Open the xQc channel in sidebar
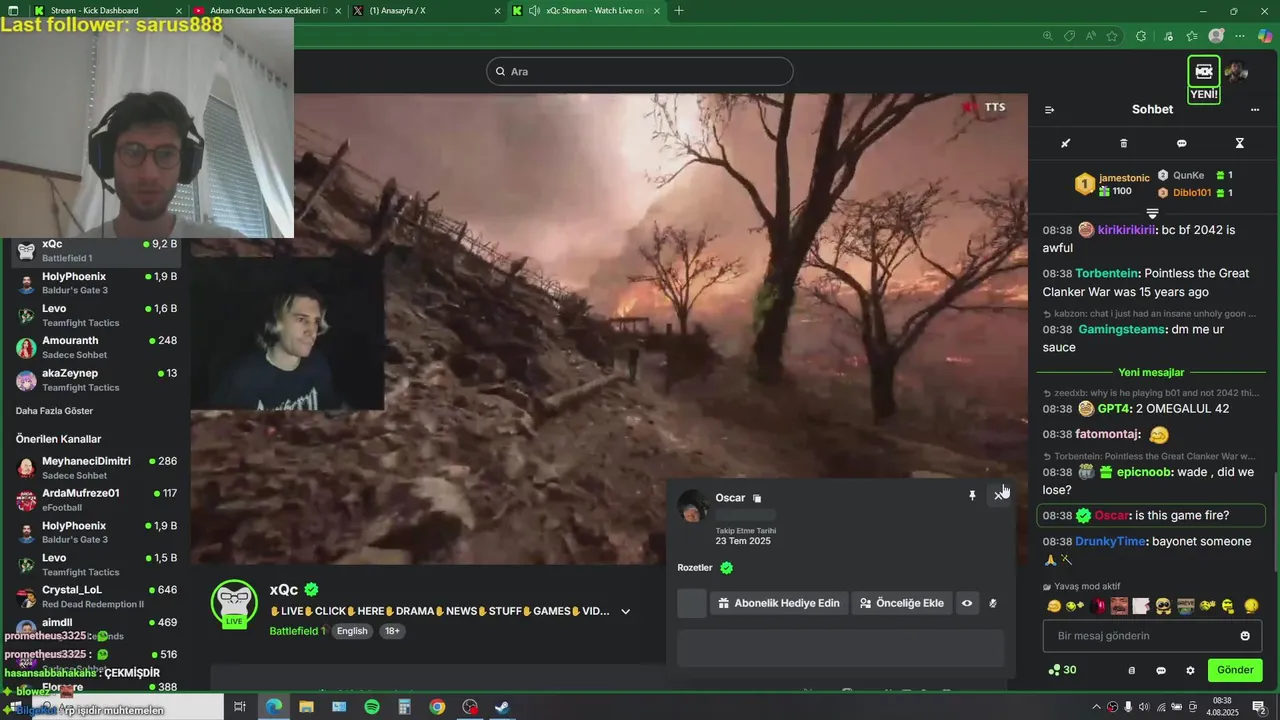The height and width of the screenshot is (720, 1280). (97, 251)
